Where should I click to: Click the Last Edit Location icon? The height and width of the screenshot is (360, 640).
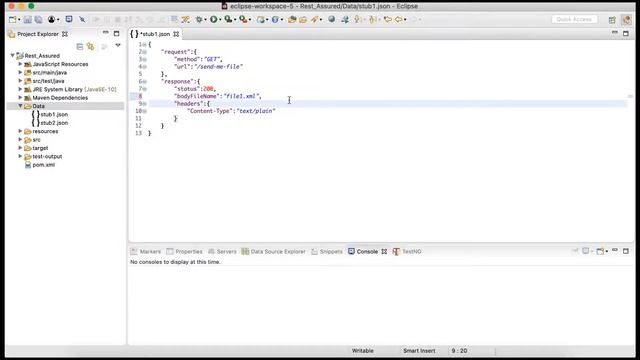(x=387, y=19)
